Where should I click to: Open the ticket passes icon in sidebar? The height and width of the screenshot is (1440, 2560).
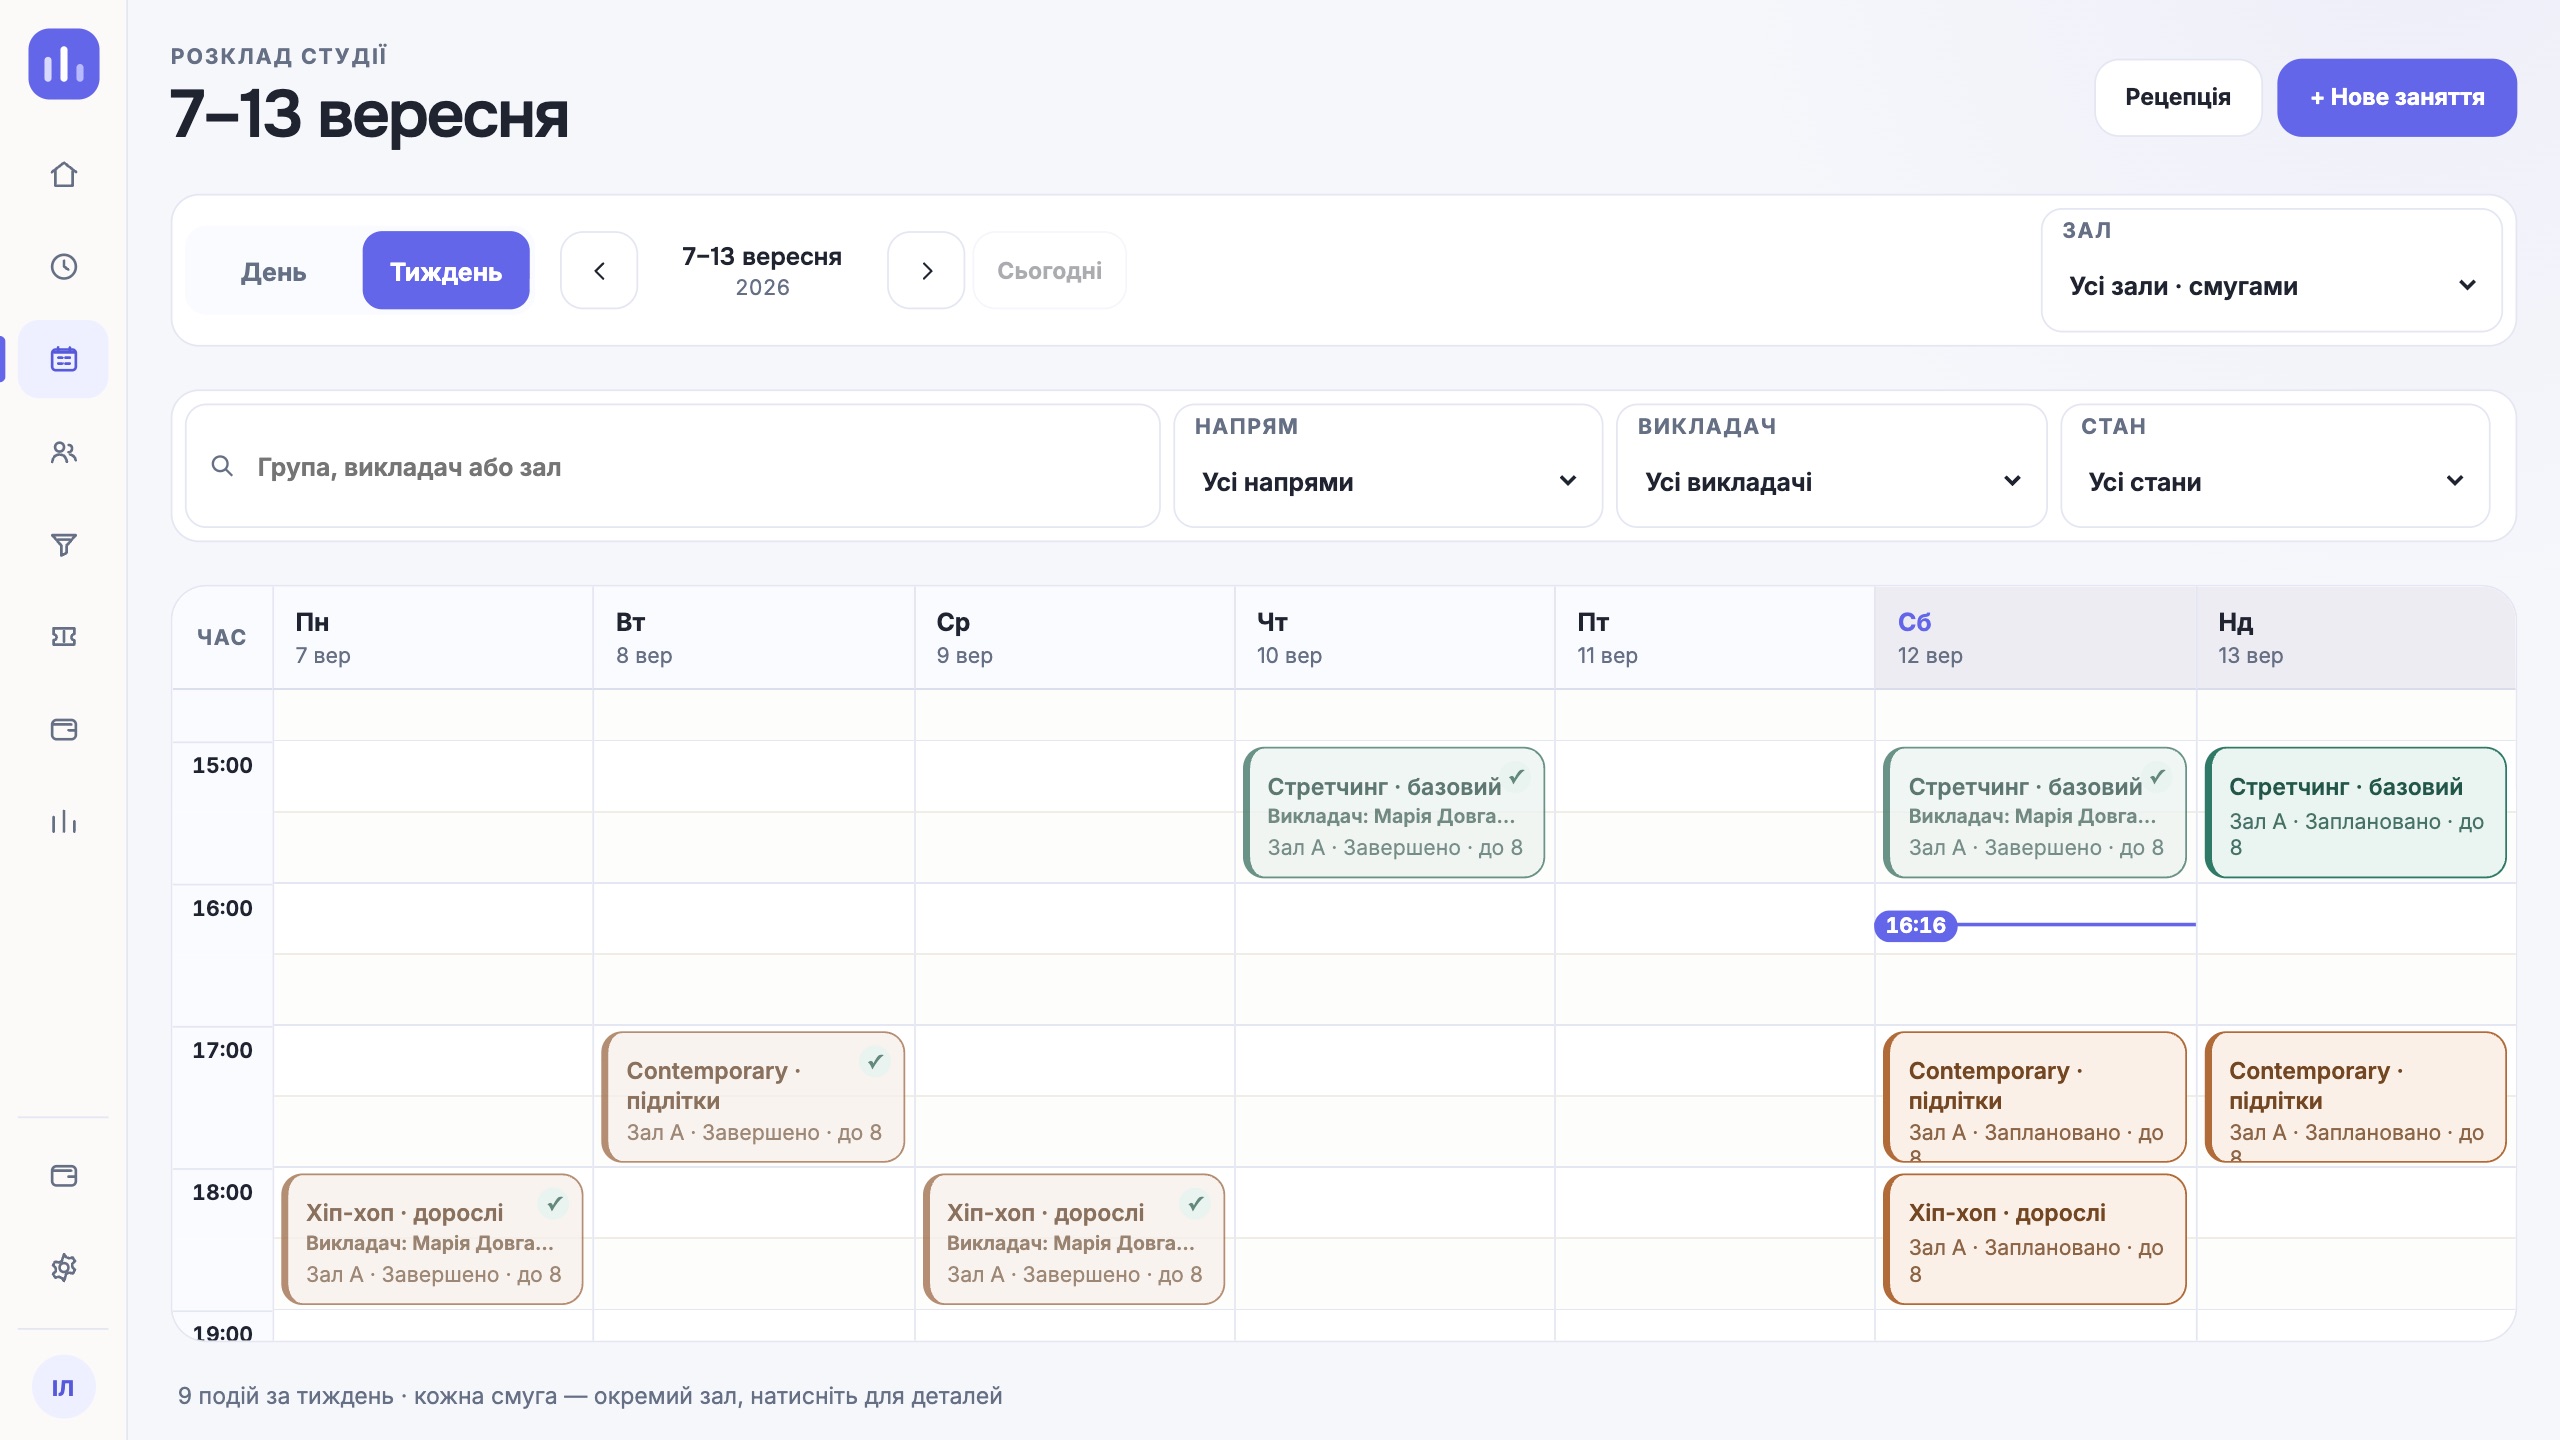point(64,637)
